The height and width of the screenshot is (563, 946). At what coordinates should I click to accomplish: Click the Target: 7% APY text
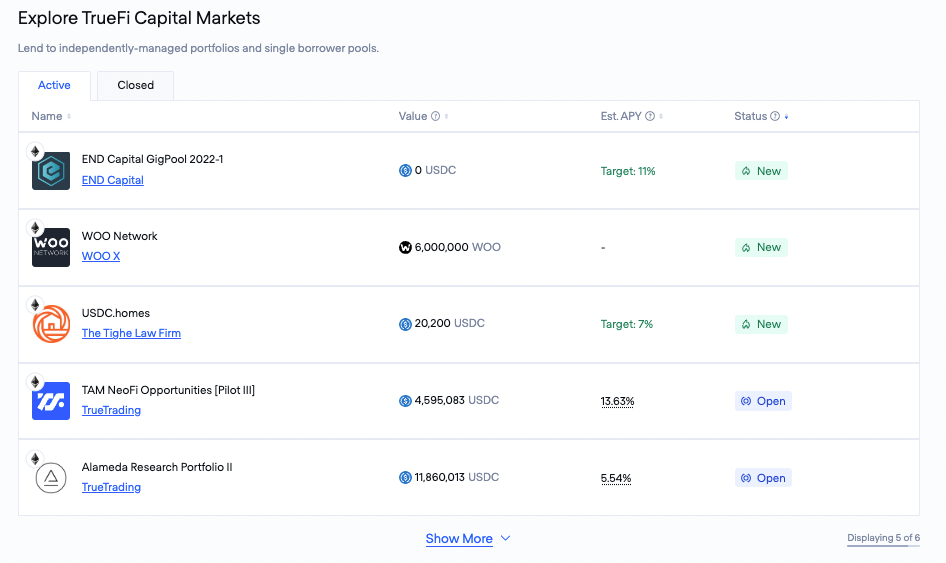[x=627, y=325]
